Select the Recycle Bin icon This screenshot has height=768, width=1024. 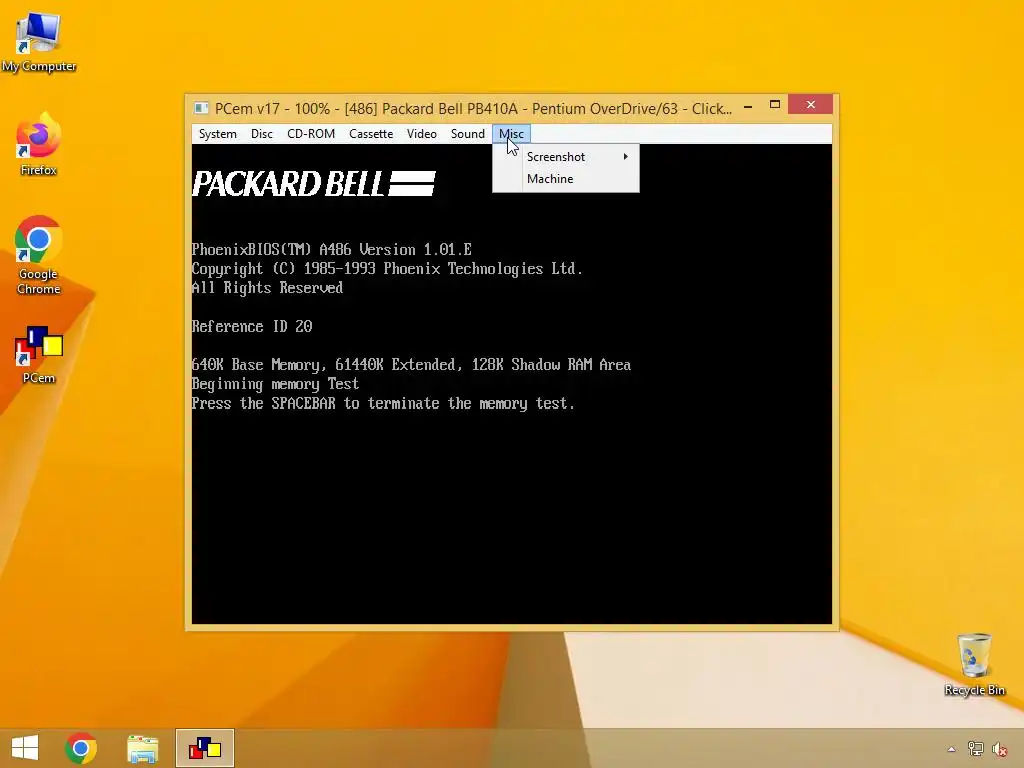tap(974, 664)
